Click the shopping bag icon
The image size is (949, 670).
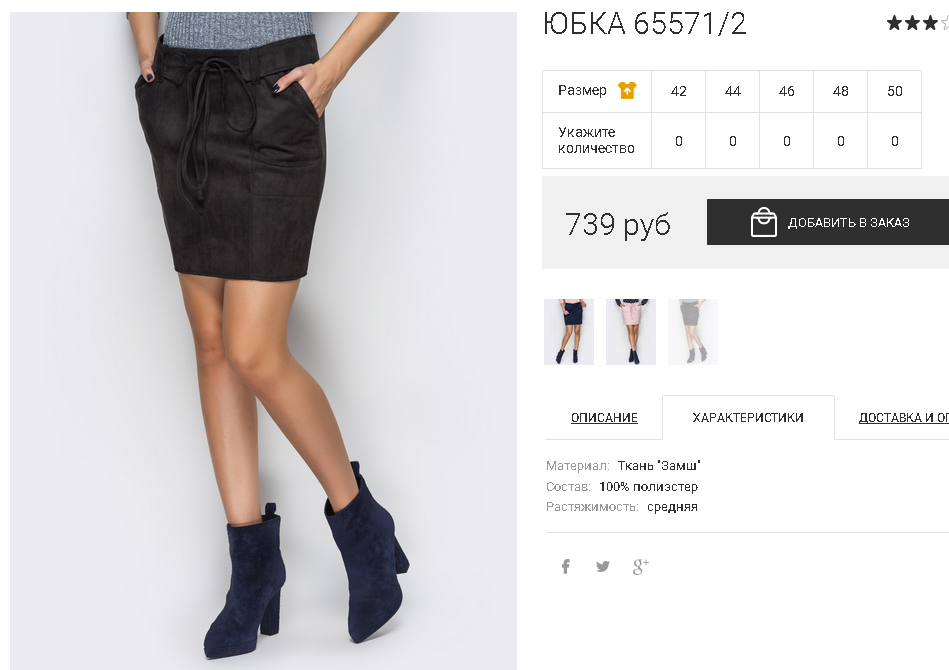click(x=764, y=222)
